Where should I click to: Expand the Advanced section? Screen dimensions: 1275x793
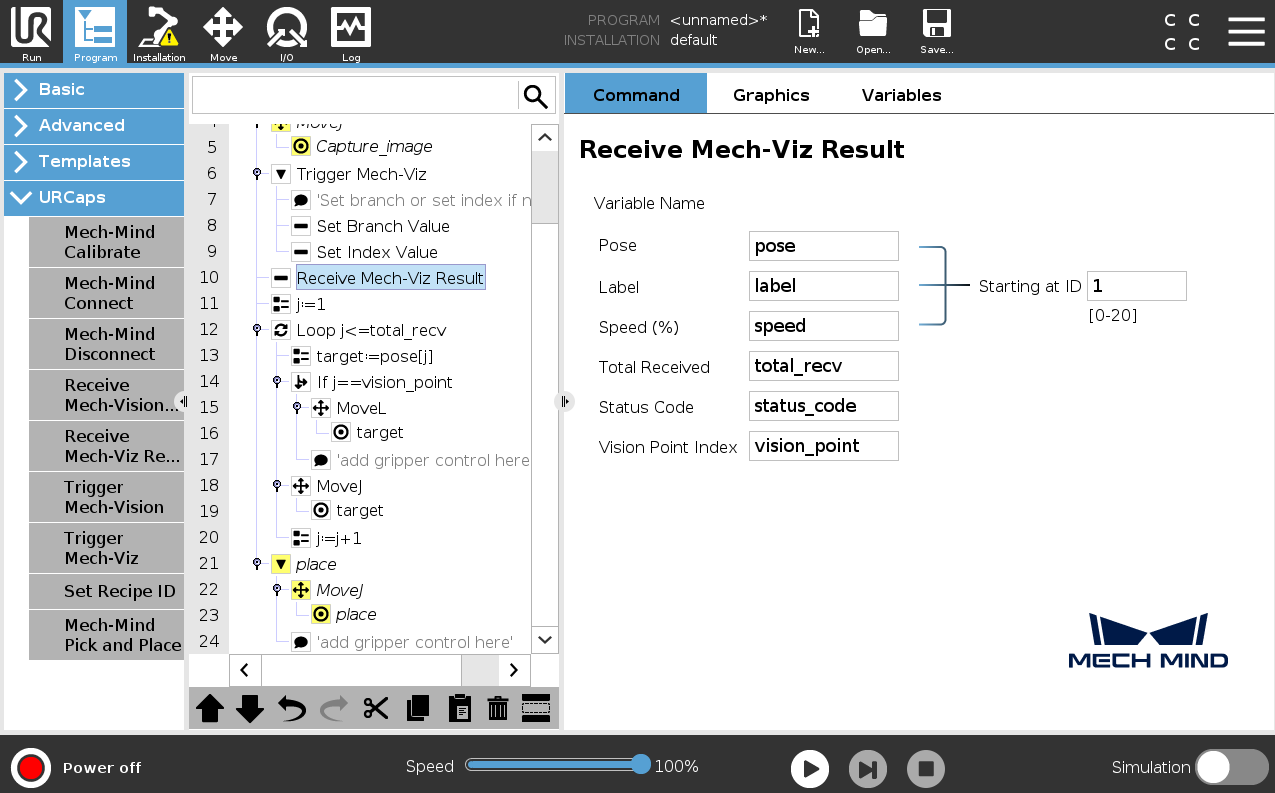(x=94, y=125)
